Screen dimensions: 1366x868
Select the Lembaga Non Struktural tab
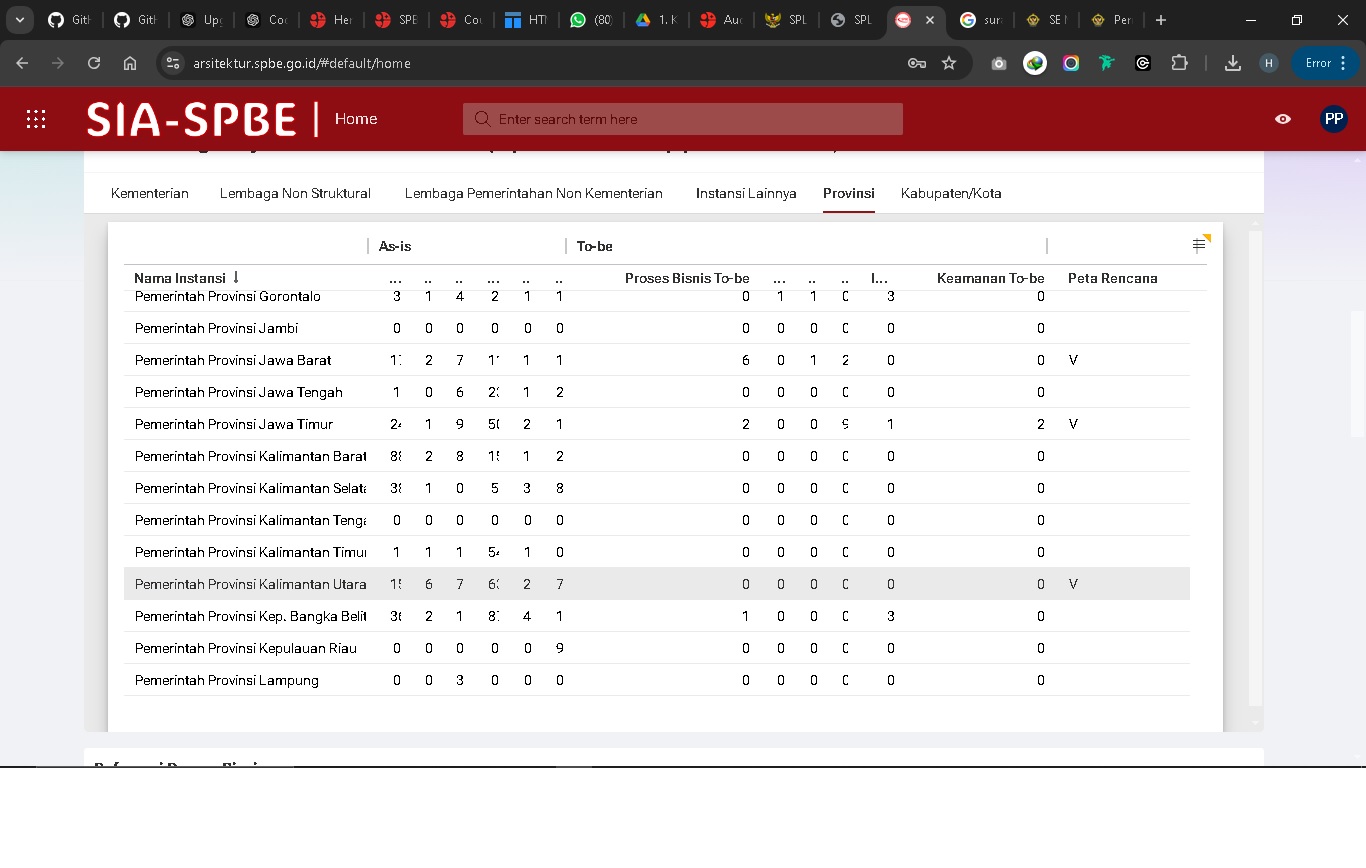[x=295, y=193]
